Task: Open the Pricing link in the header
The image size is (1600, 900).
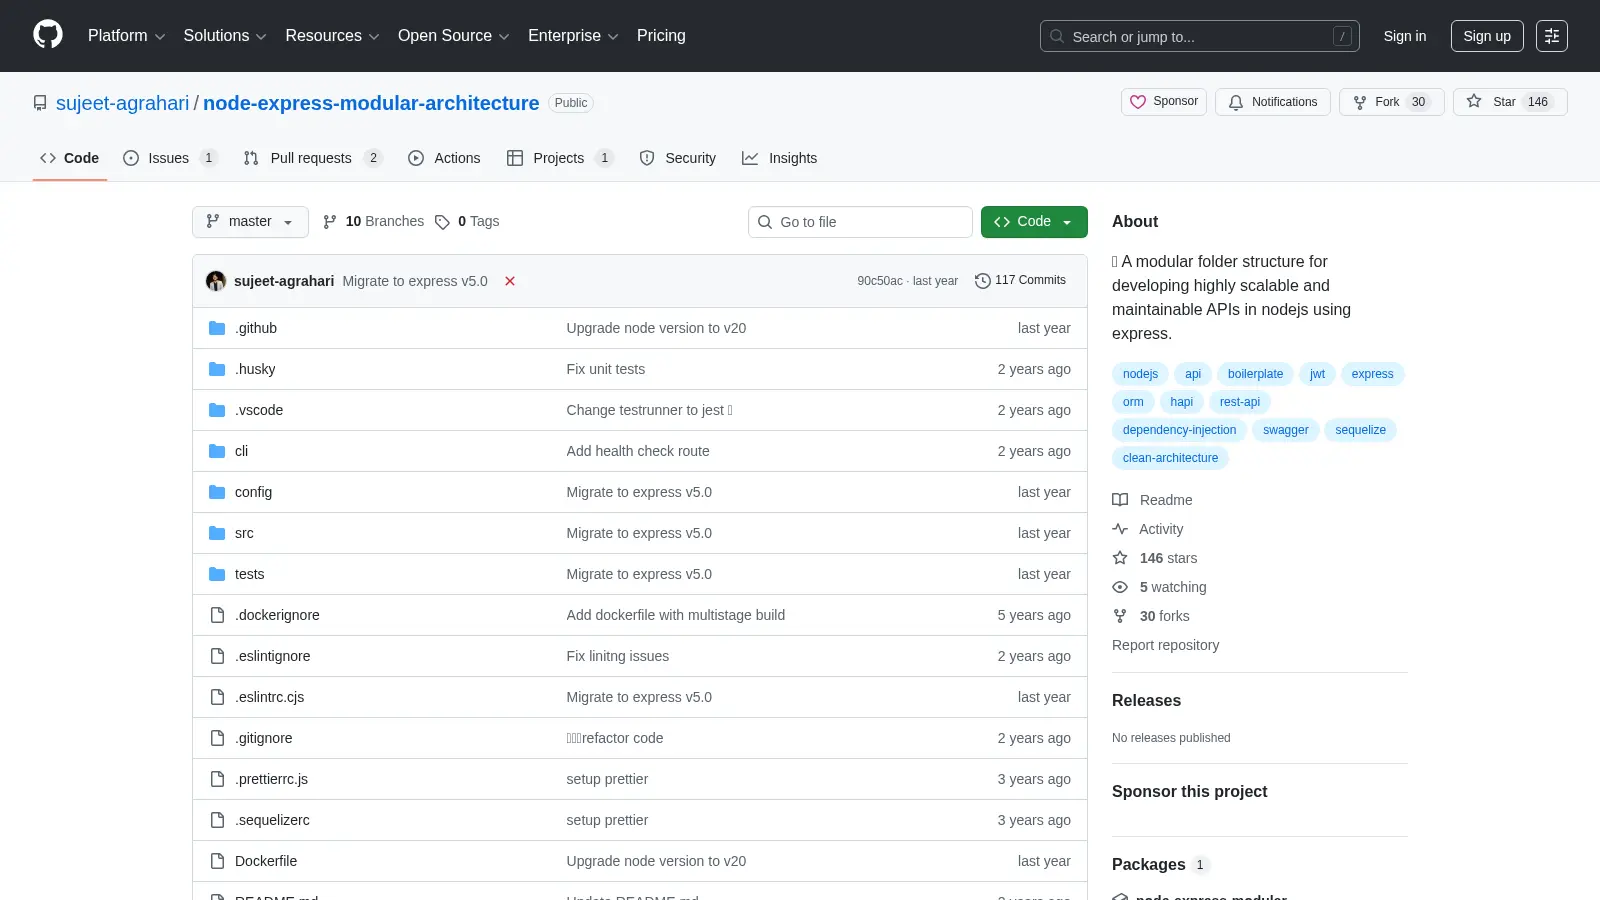Action: click(661, 36)
